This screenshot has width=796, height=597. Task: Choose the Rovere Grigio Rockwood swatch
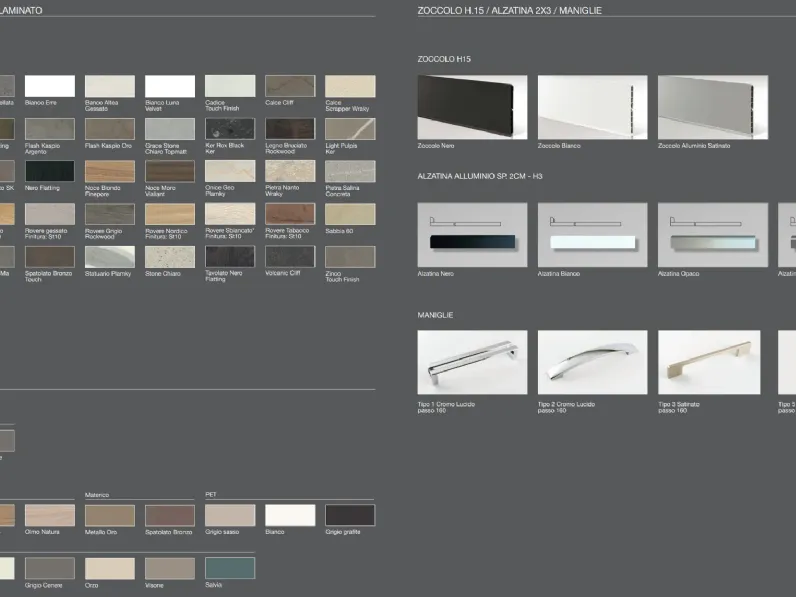(x=110, y=214)
